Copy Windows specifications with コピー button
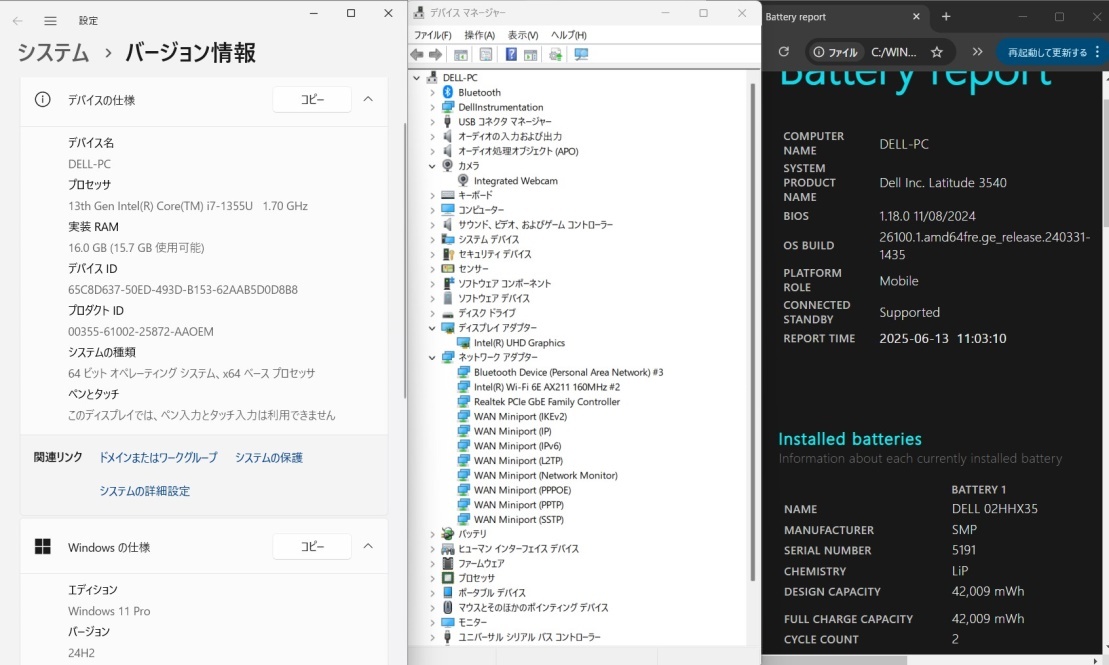The height and width of the screenshot is (665, 1109). 312,546
